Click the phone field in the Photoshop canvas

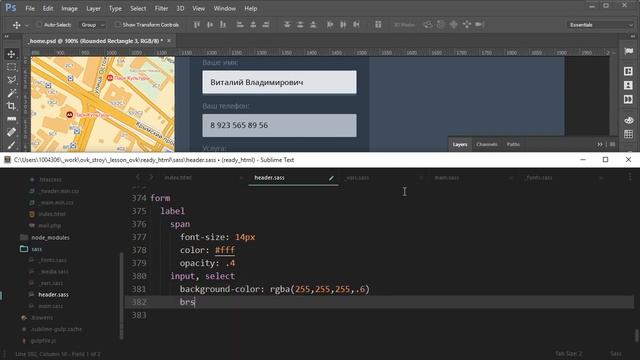point(279,125)
